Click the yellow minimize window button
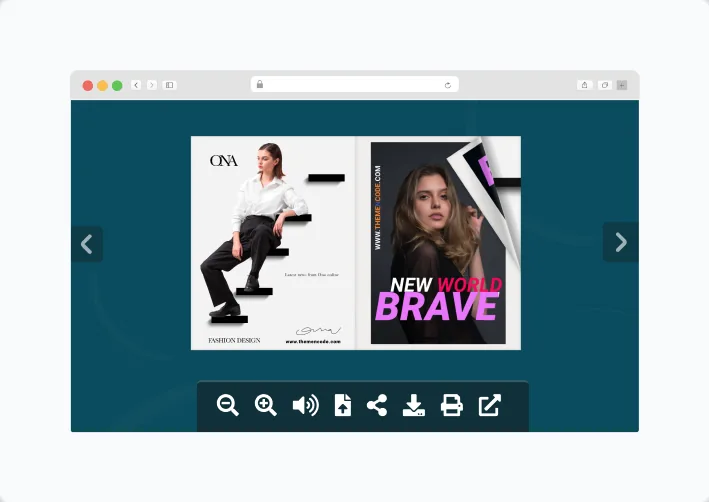The height and width of the screenshot is (502, 709). pos(103,85)
